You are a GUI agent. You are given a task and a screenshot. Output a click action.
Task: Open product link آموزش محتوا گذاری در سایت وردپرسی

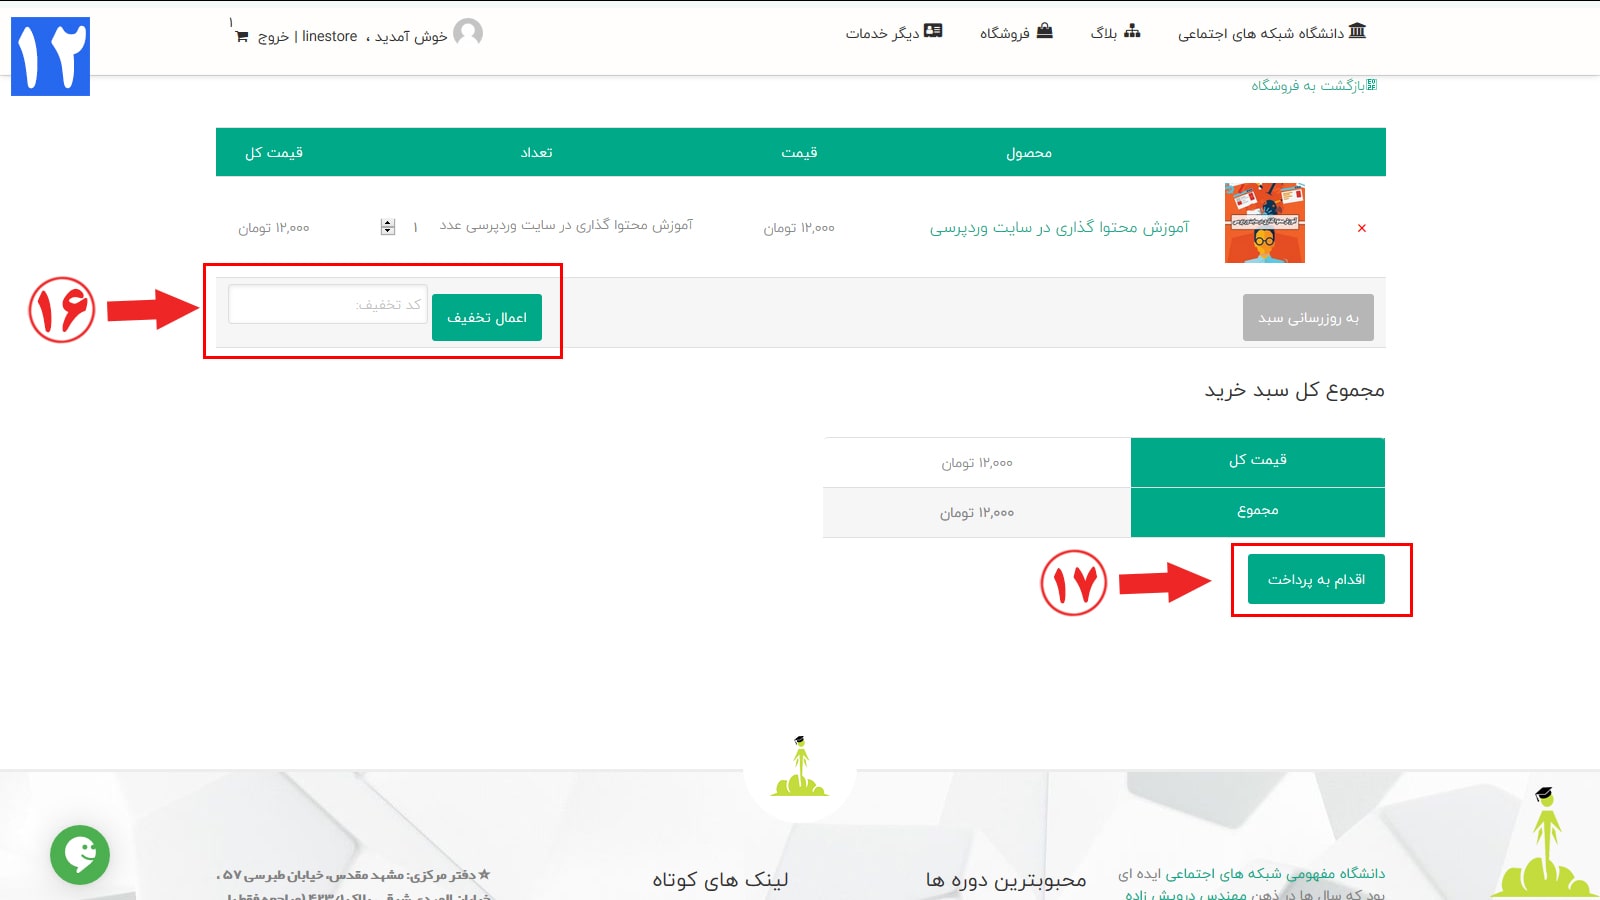tap(1060, 228)
